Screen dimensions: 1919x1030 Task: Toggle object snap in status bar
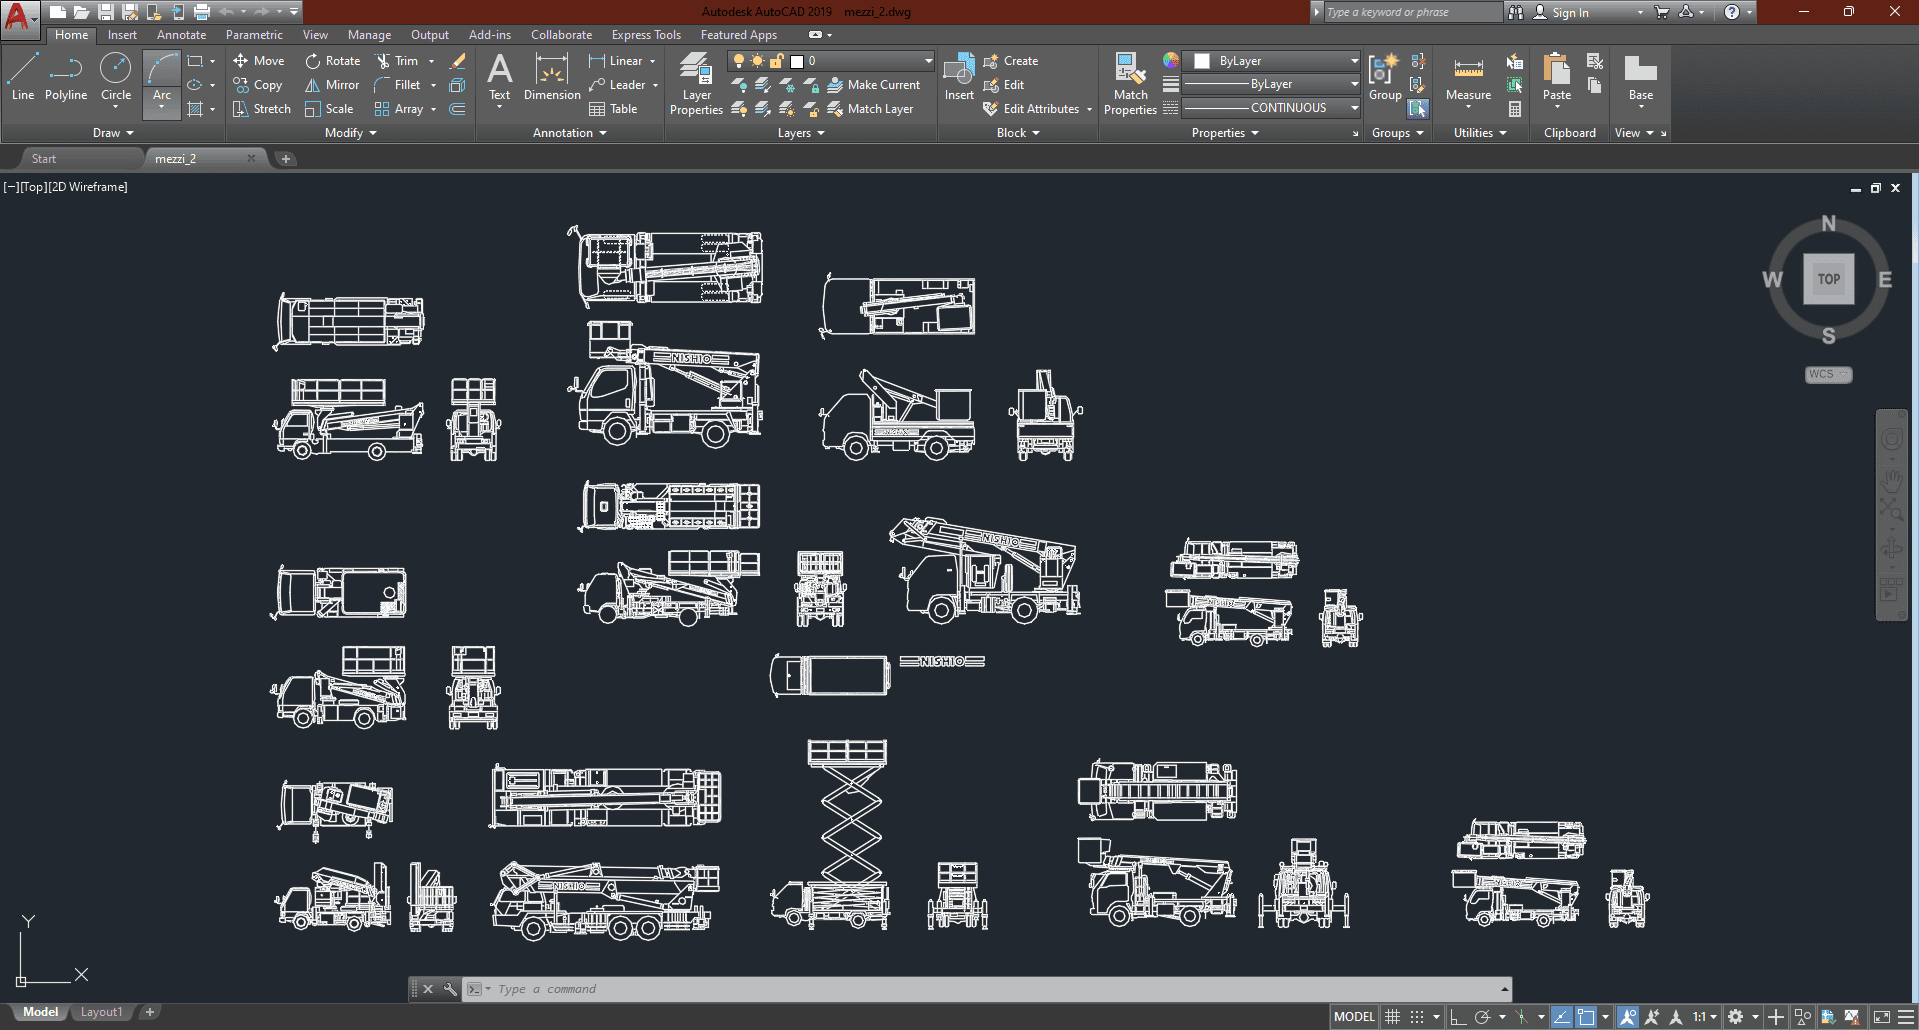pyautogui.click(x=1586, y=1017)
